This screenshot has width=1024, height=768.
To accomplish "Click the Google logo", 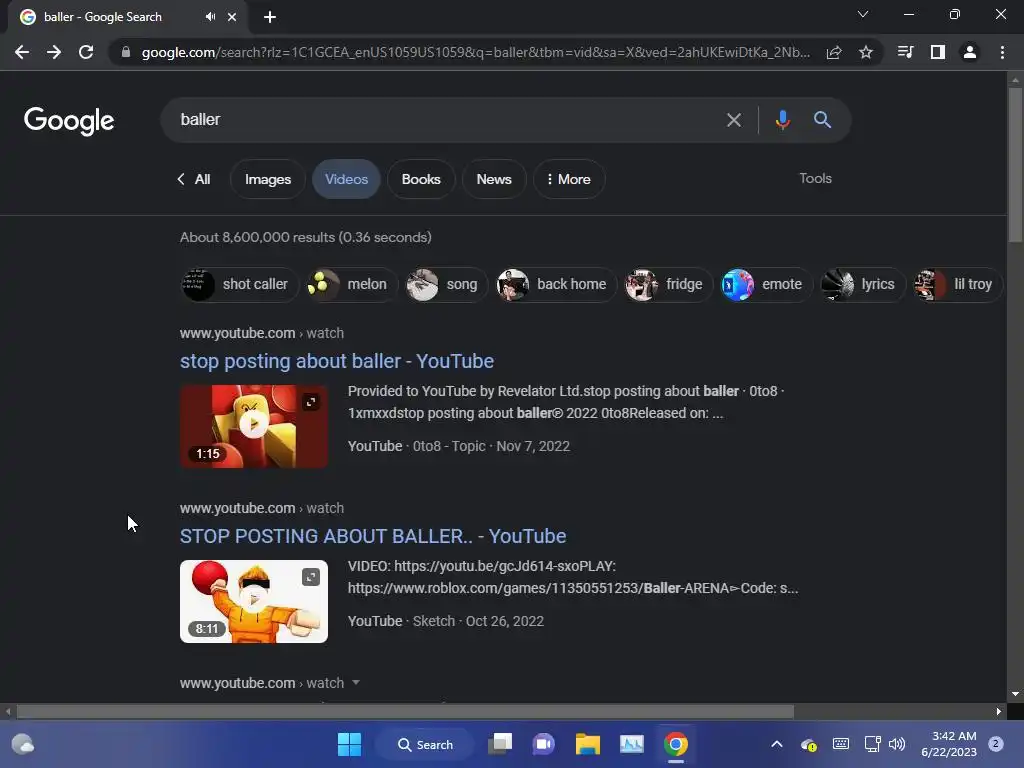I will (69, 121).
